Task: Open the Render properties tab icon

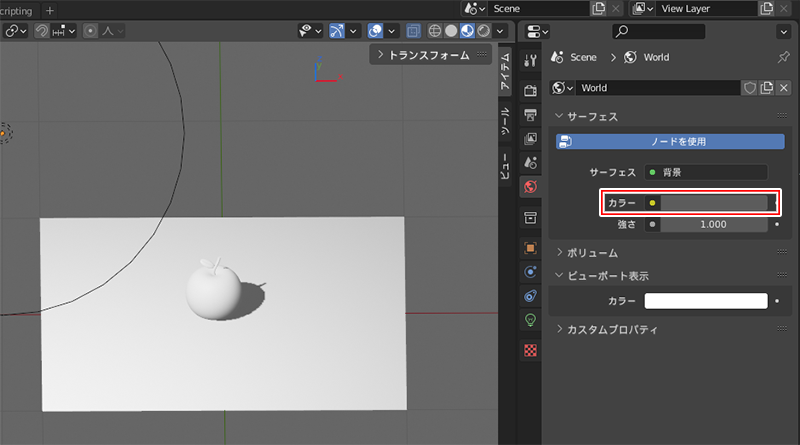Action: point(530,92)
